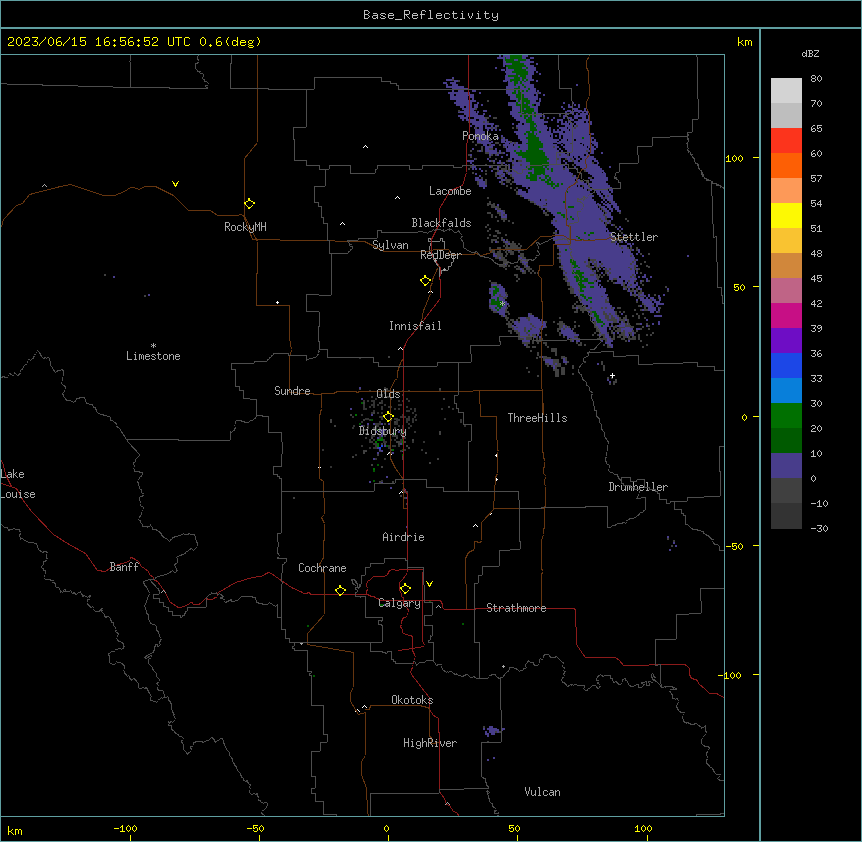Click the purple 36-39 dBZ legend swatch
The image size is (862, 842).
pos(786,340)
